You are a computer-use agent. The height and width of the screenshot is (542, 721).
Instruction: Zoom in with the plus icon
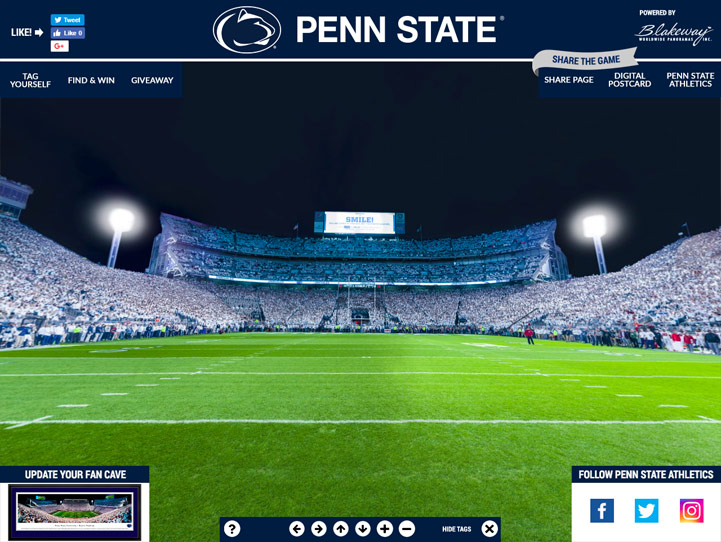pyautogui.click(x=385, y=529)
